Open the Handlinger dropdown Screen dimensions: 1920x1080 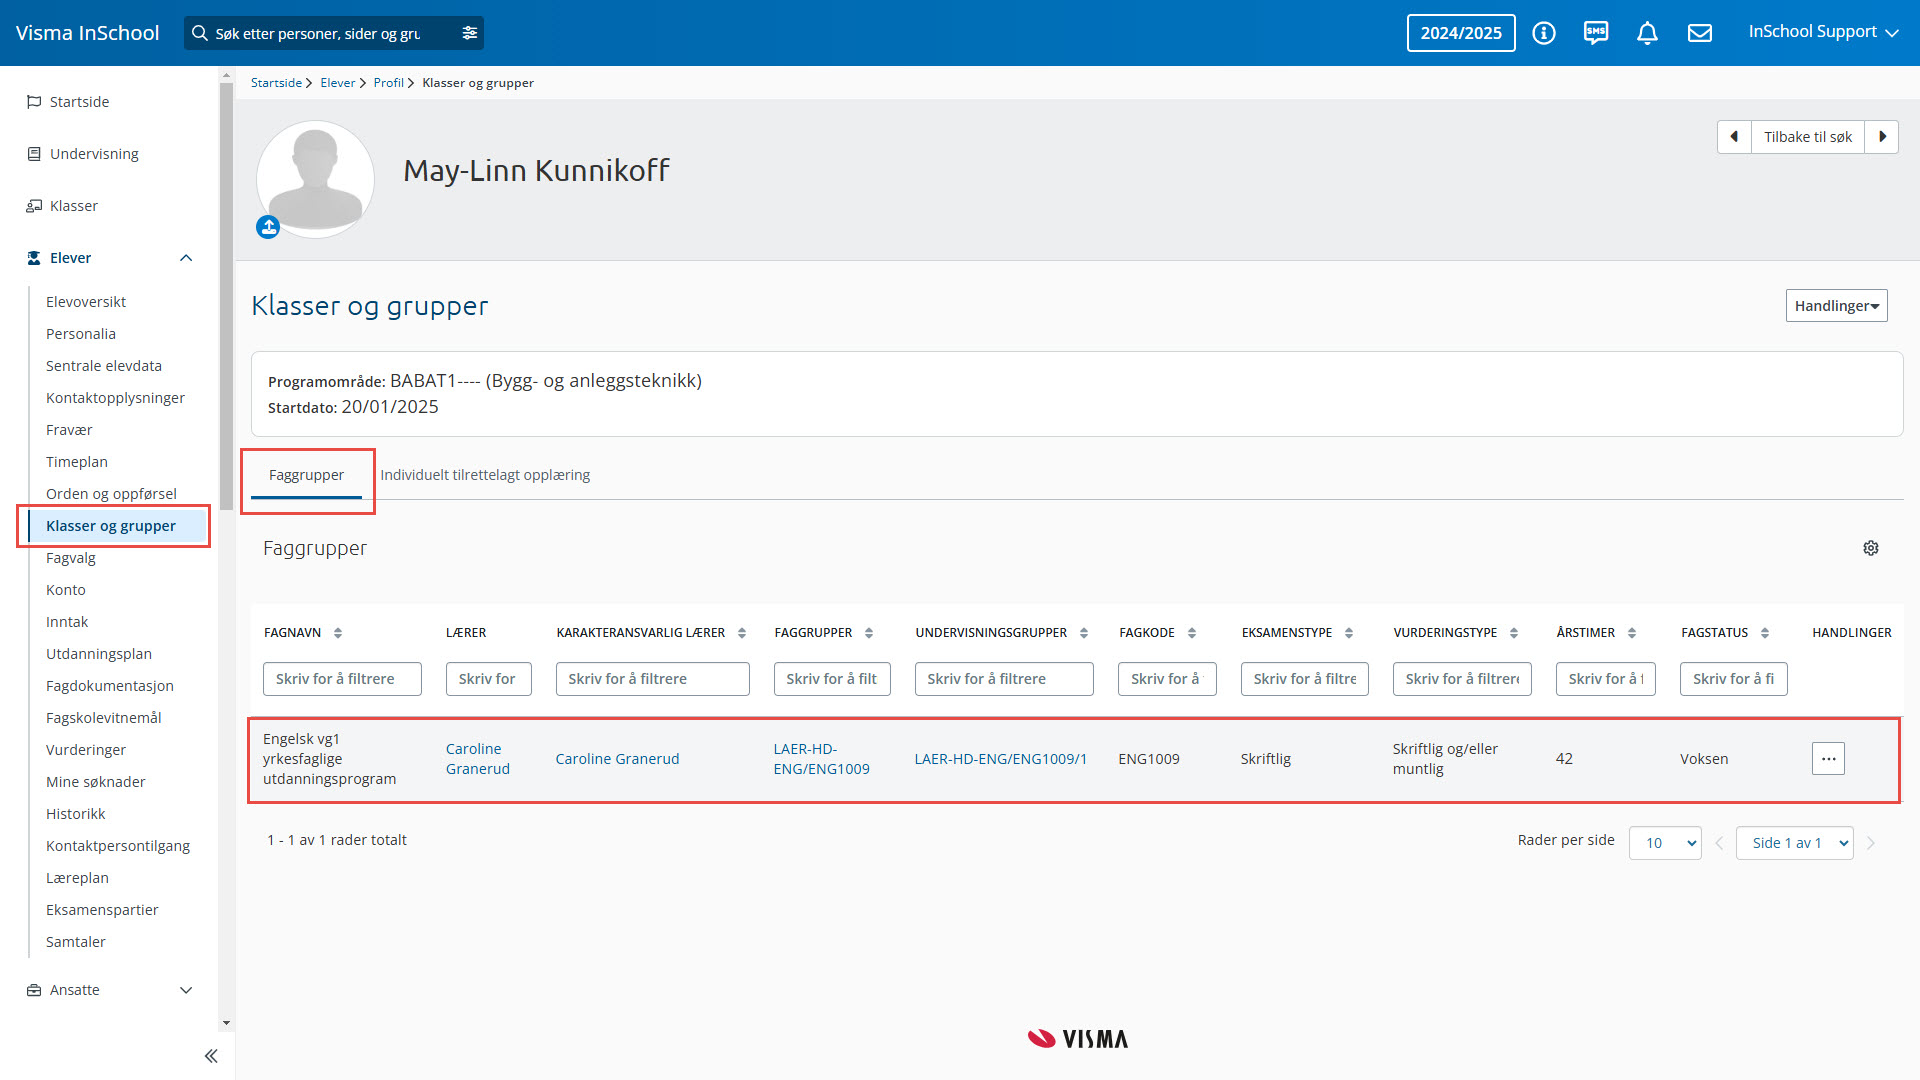1836,306
